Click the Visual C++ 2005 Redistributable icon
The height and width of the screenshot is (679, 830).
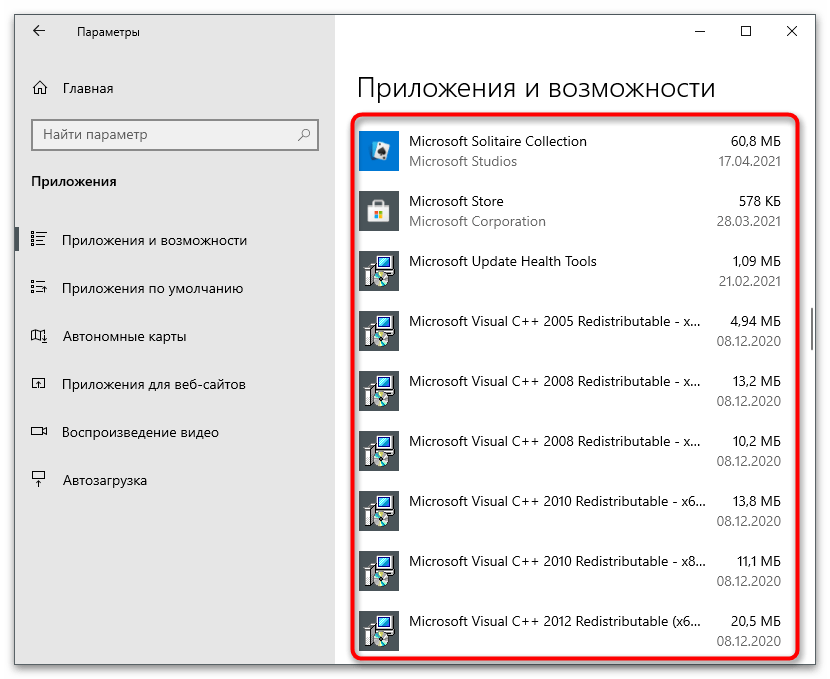378,331
